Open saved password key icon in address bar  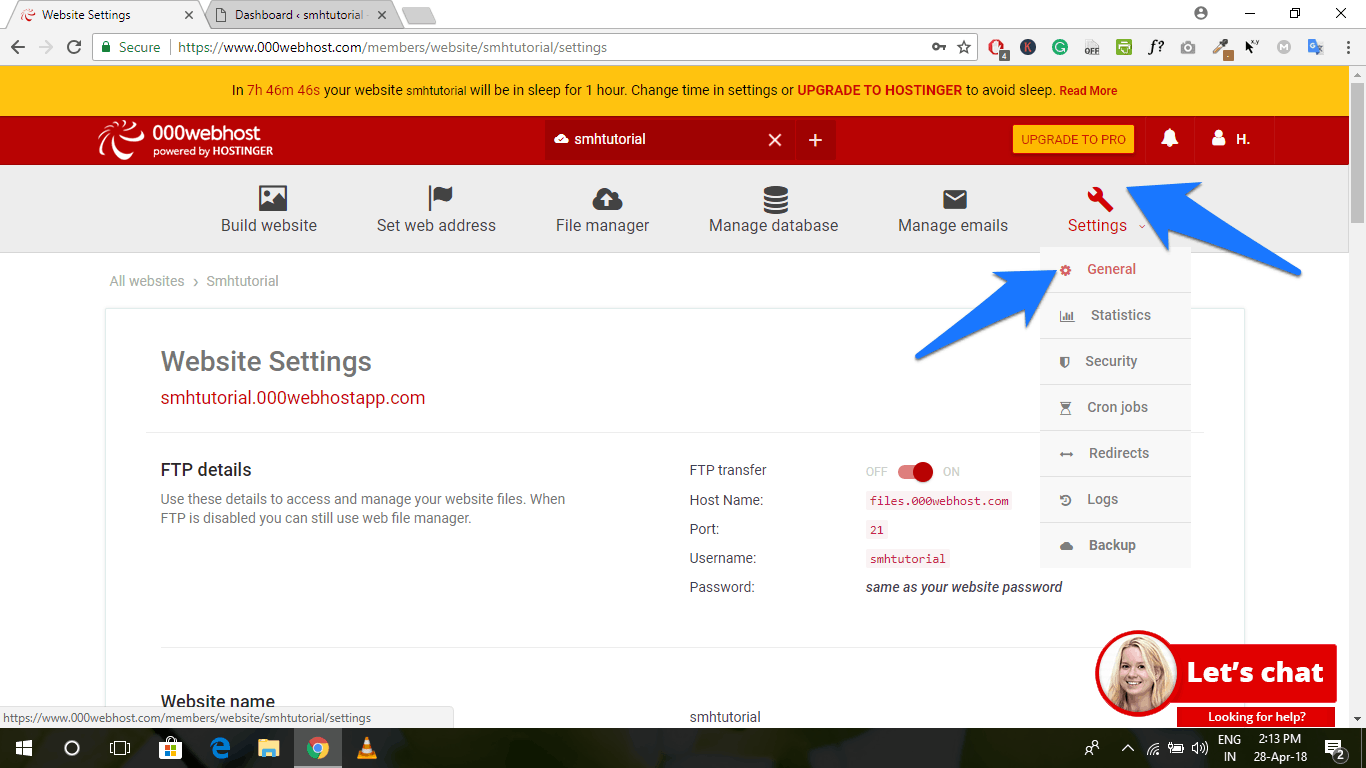(939, 47)
